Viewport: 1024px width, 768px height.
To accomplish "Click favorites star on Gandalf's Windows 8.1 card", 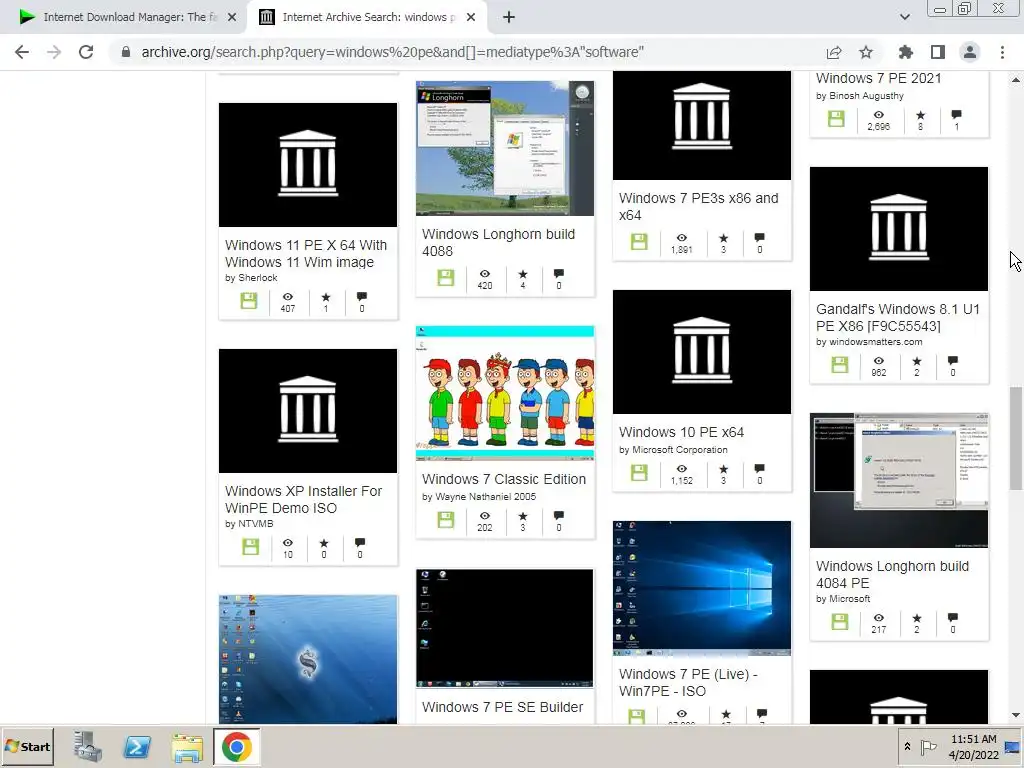I will pos(917,361).
